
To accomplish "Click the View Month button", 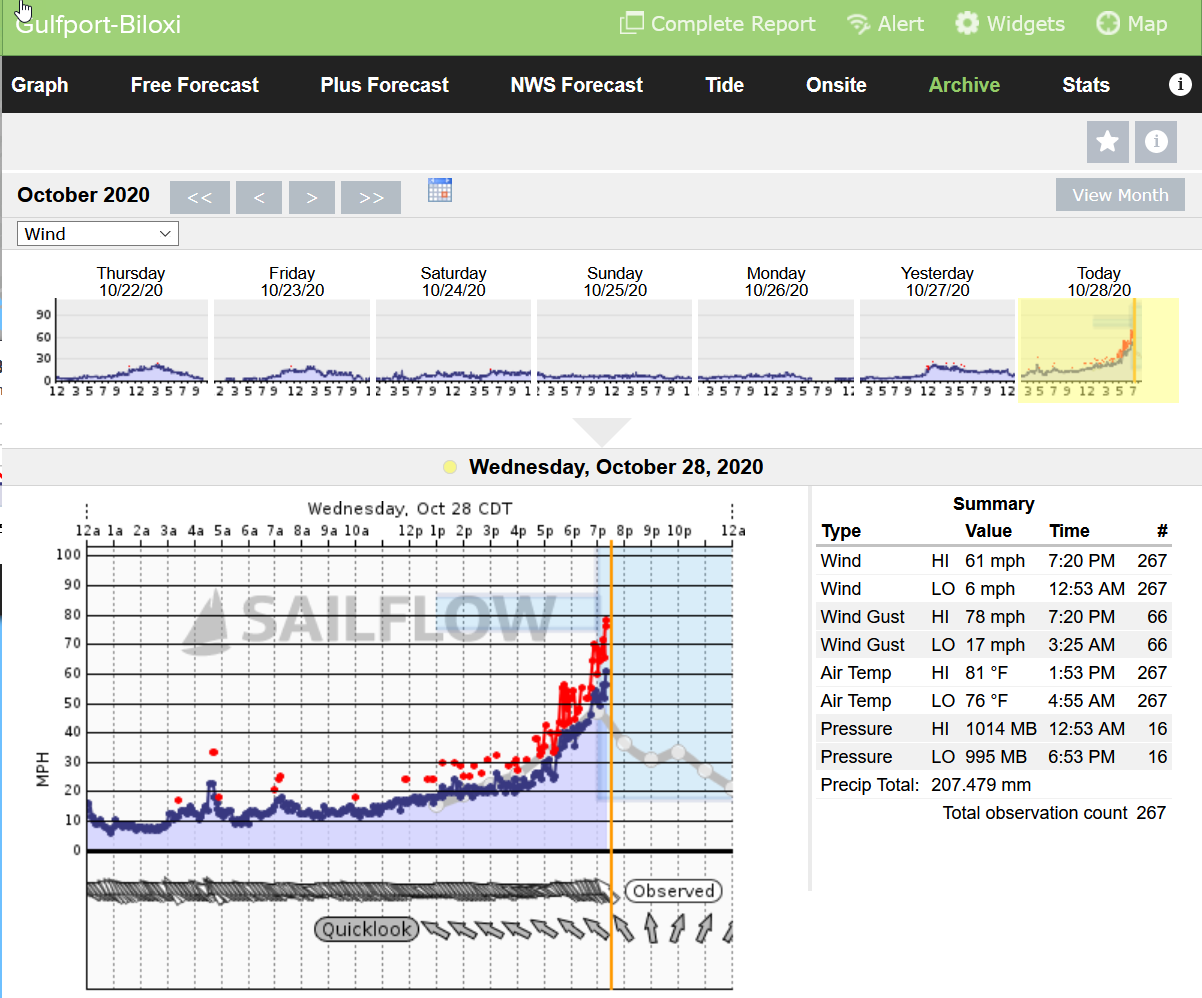I will 1120,195.
